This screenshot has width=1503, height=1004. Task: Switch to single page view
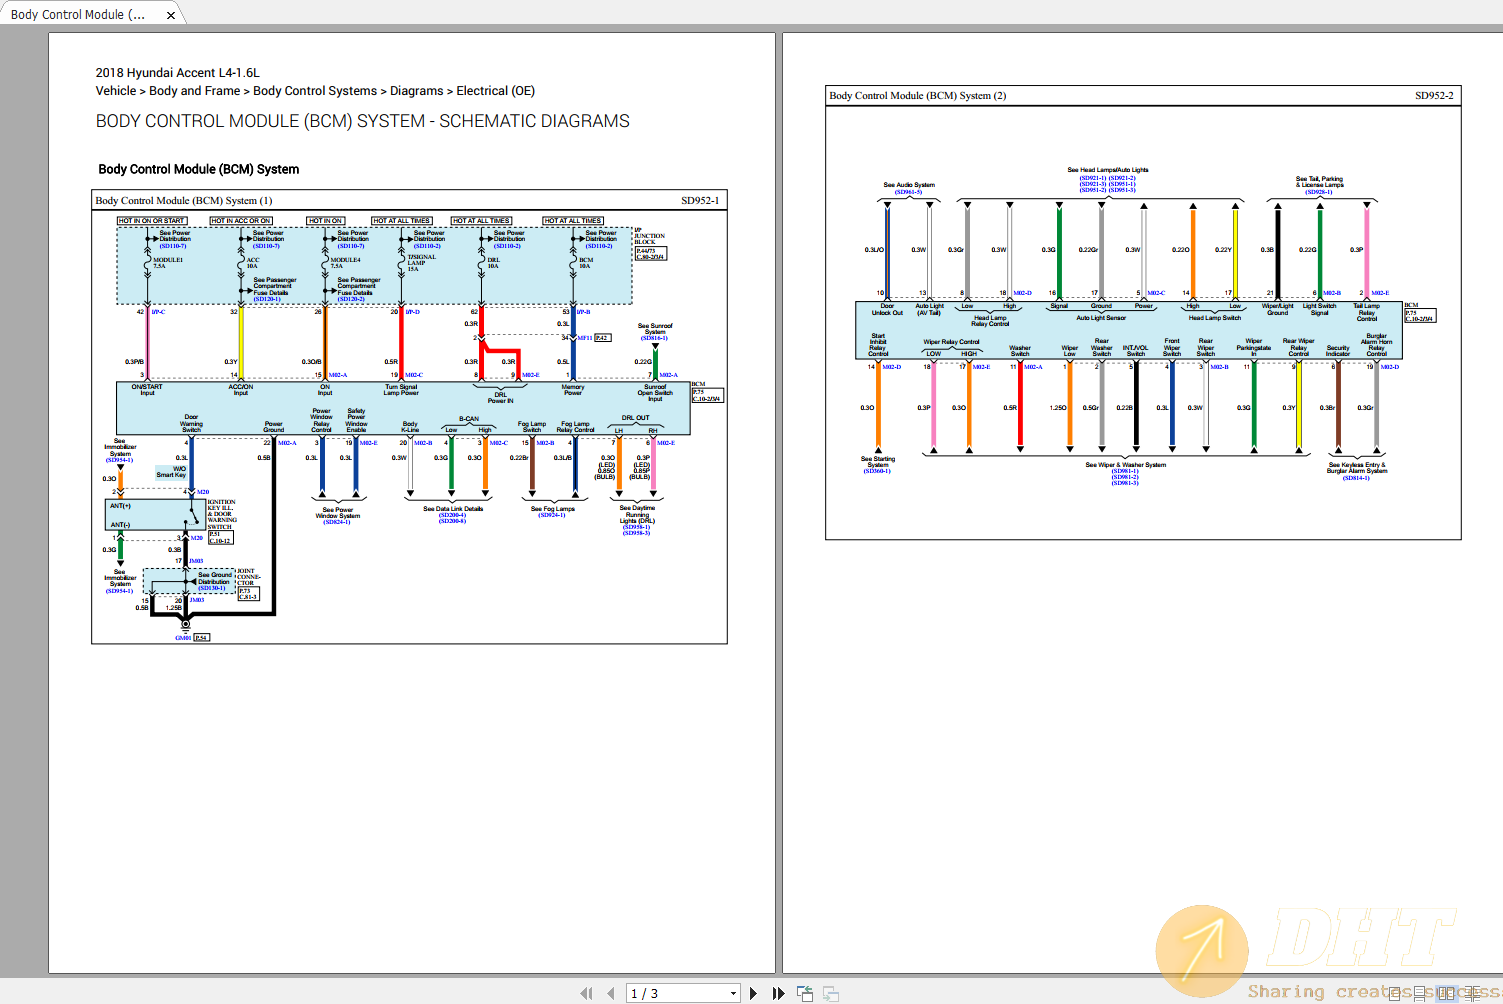tap(1396, 993)
